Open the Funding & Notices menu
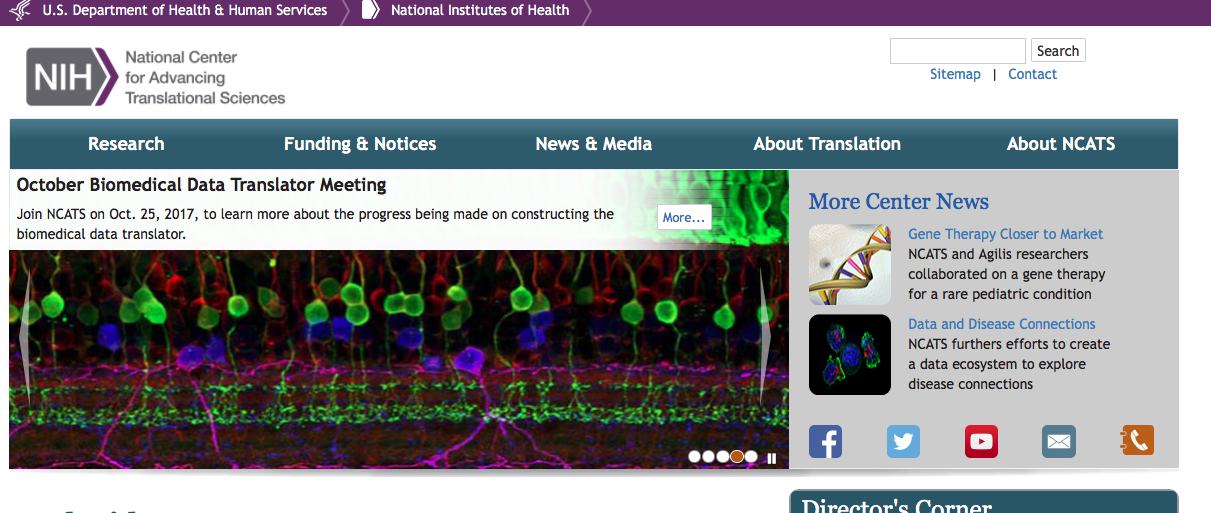This screenshot has width=1211, height=513. tap(360, 144)
